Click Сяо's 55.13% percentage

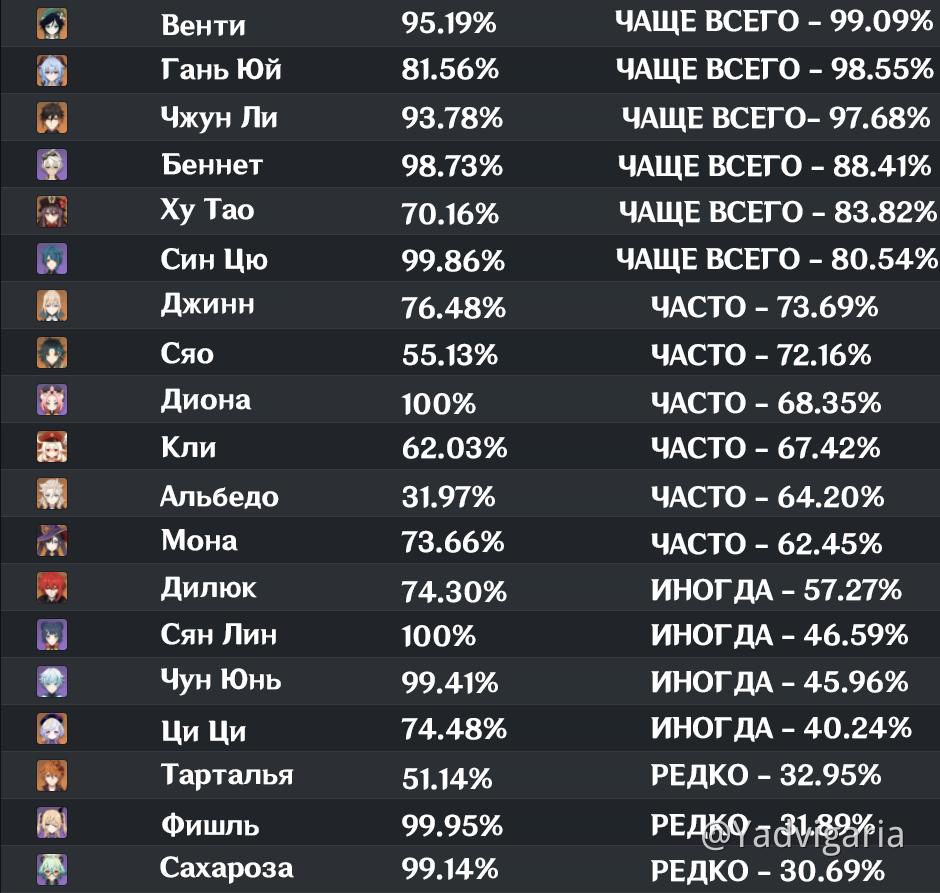point(450,355)
